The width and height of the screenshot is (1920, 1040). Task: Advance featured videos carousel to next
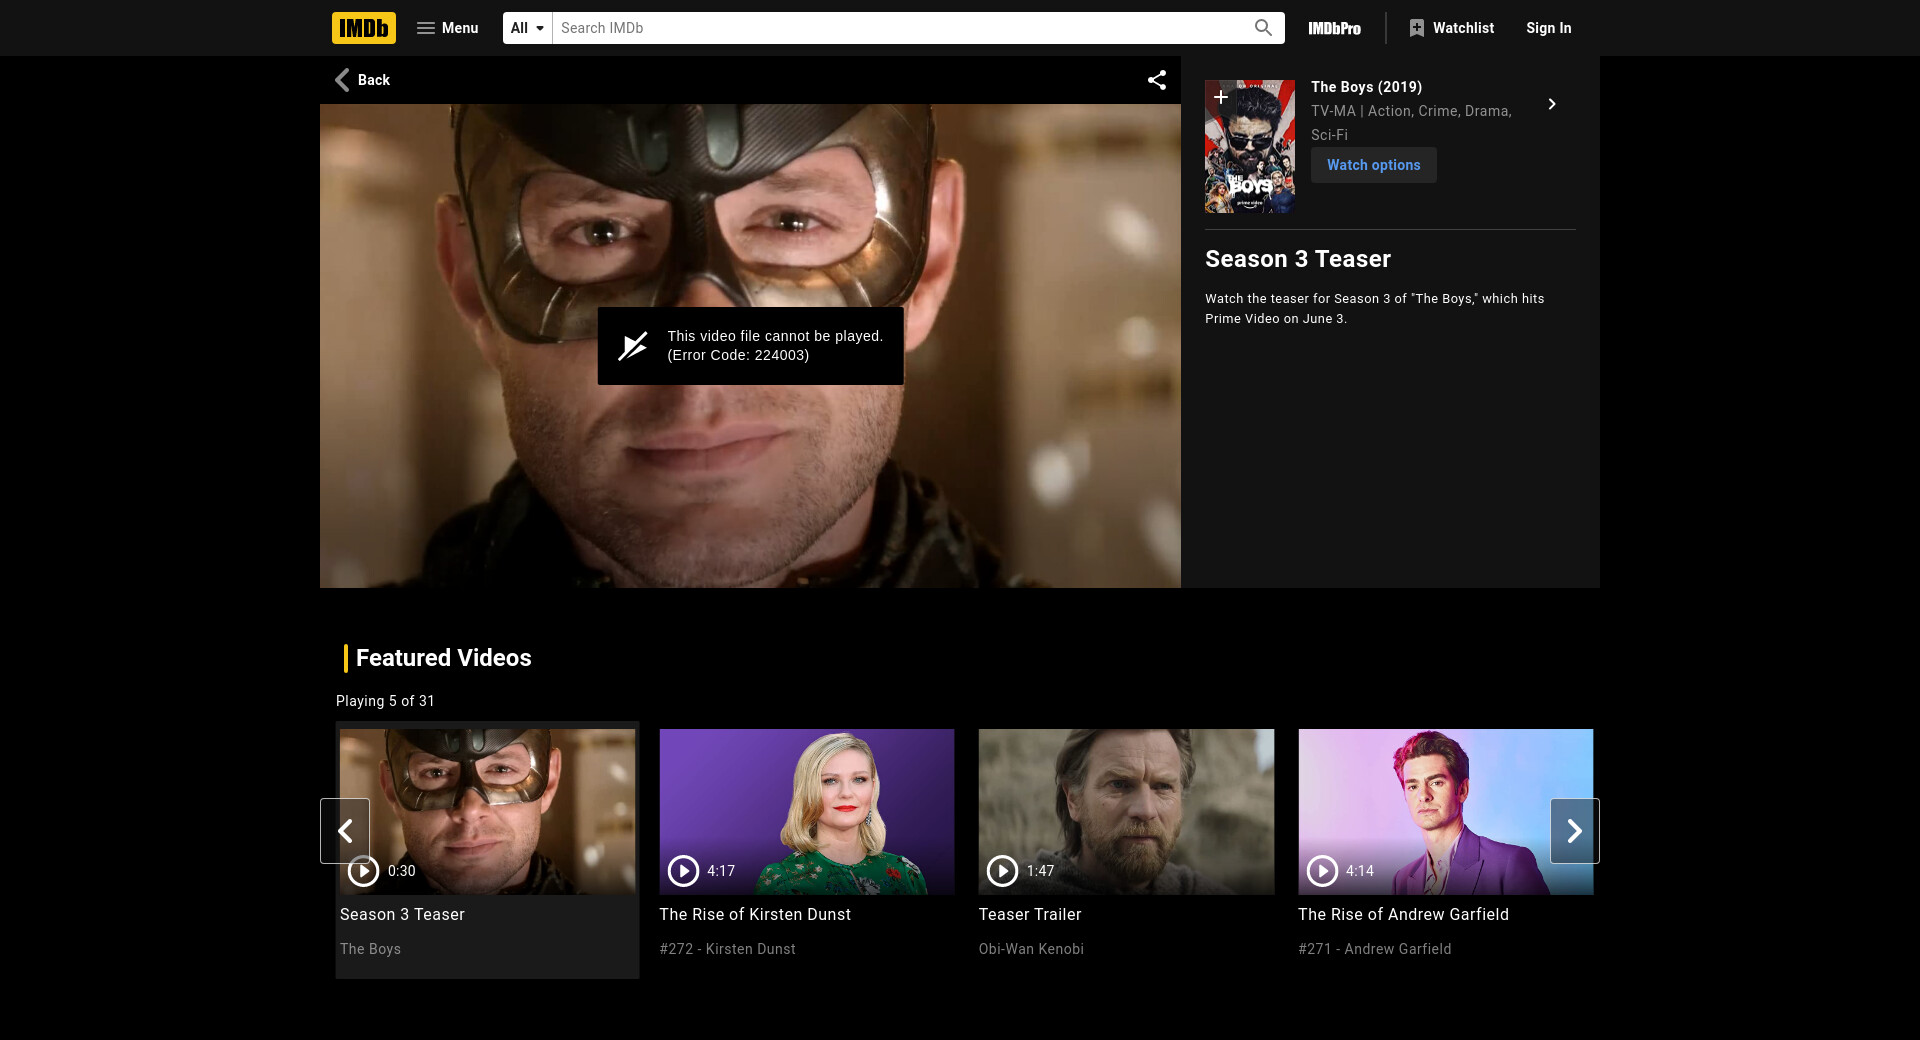click(x=1574, y=831)
